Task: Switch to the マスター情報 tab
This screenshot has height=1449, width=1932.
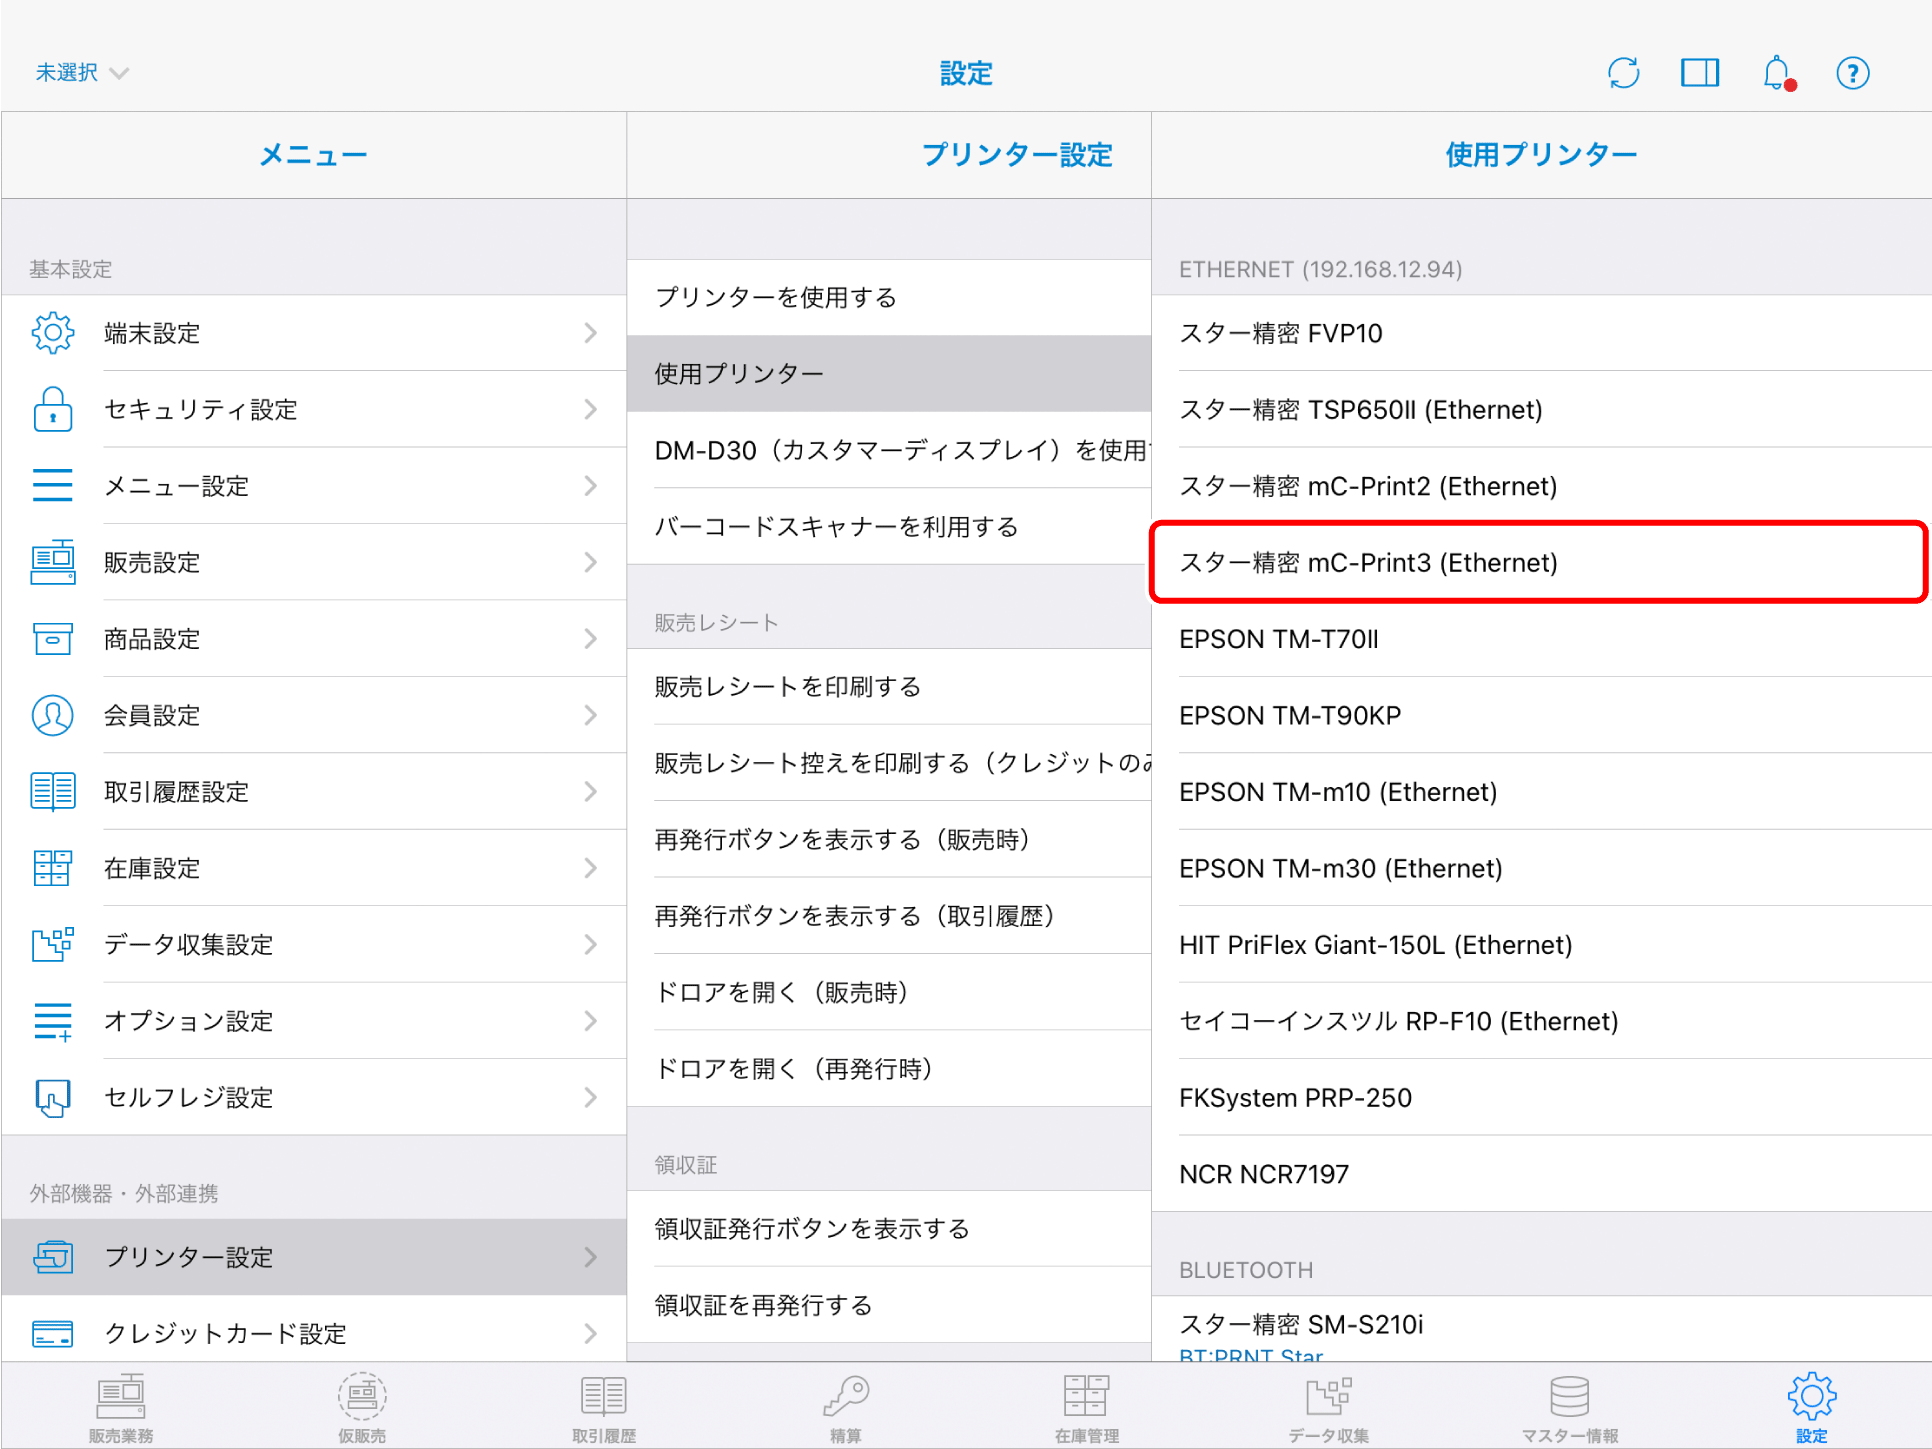Action: click(1569, 1407)
